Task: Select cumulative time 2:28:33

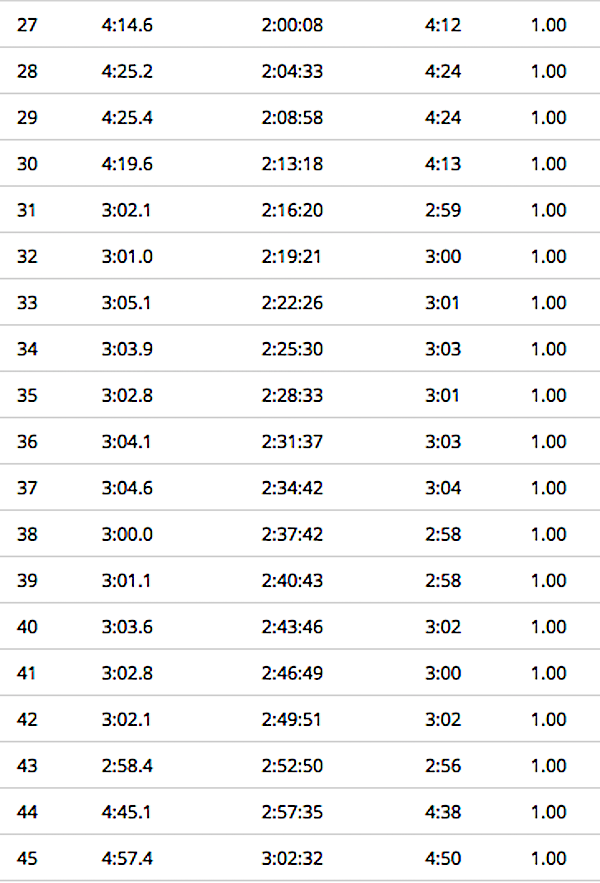Action: pyautogui.click(x=292, y=395)
